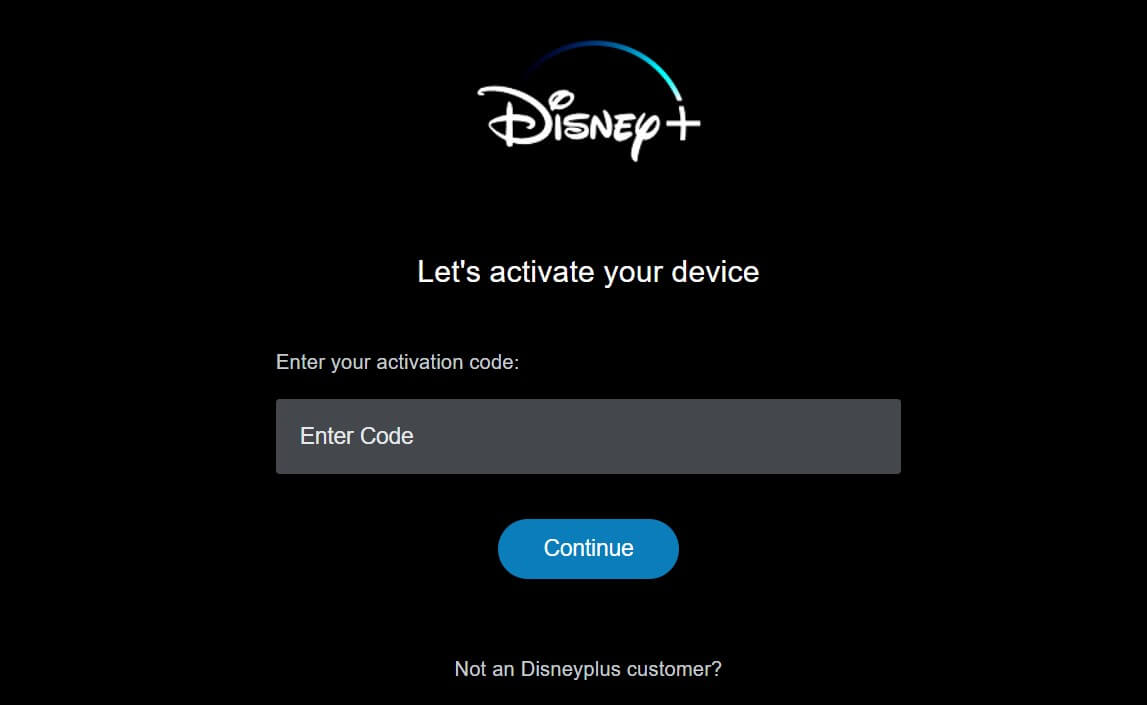Click the 'Enter your activation code:' label

(x=397, y=362)
